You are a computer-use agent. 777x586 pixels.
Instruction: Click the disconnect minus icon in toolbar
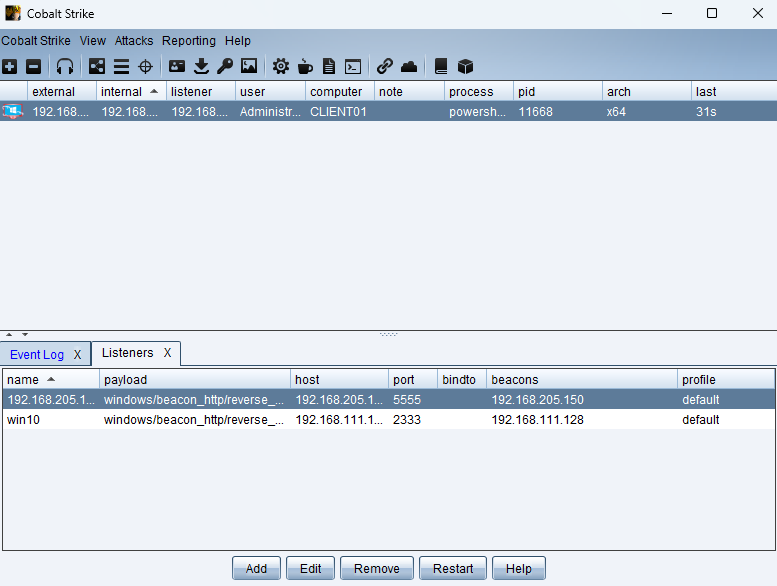click(x=33, y=66)
